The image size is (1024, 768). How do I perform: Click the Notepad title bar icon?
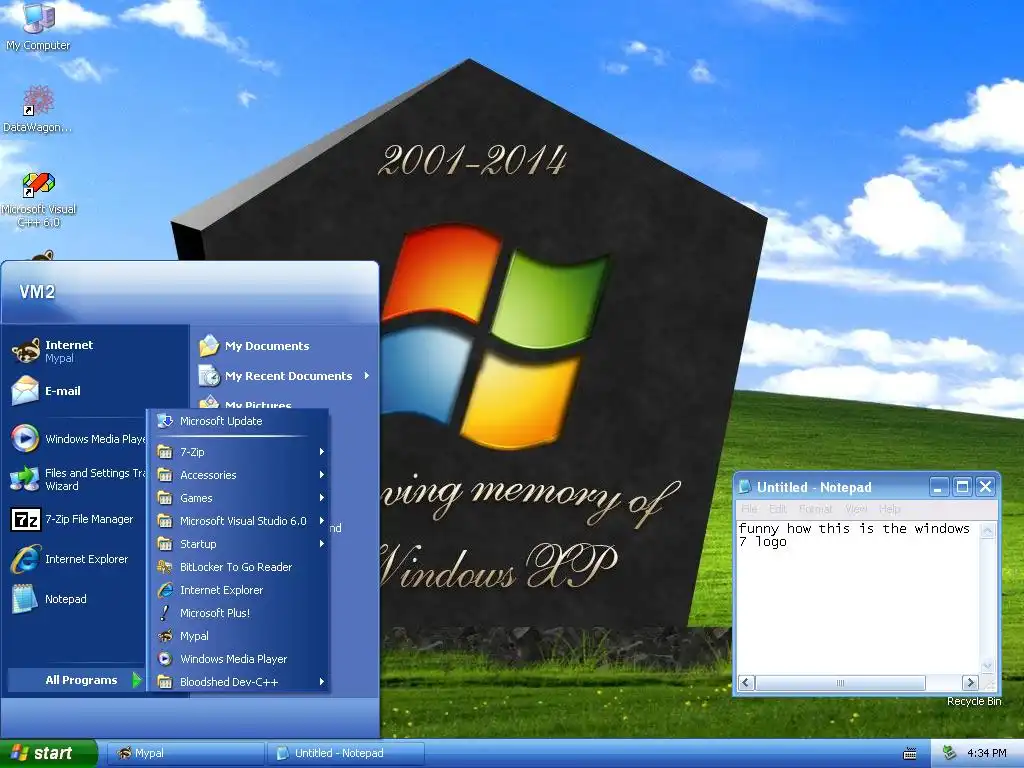point(745,487)
